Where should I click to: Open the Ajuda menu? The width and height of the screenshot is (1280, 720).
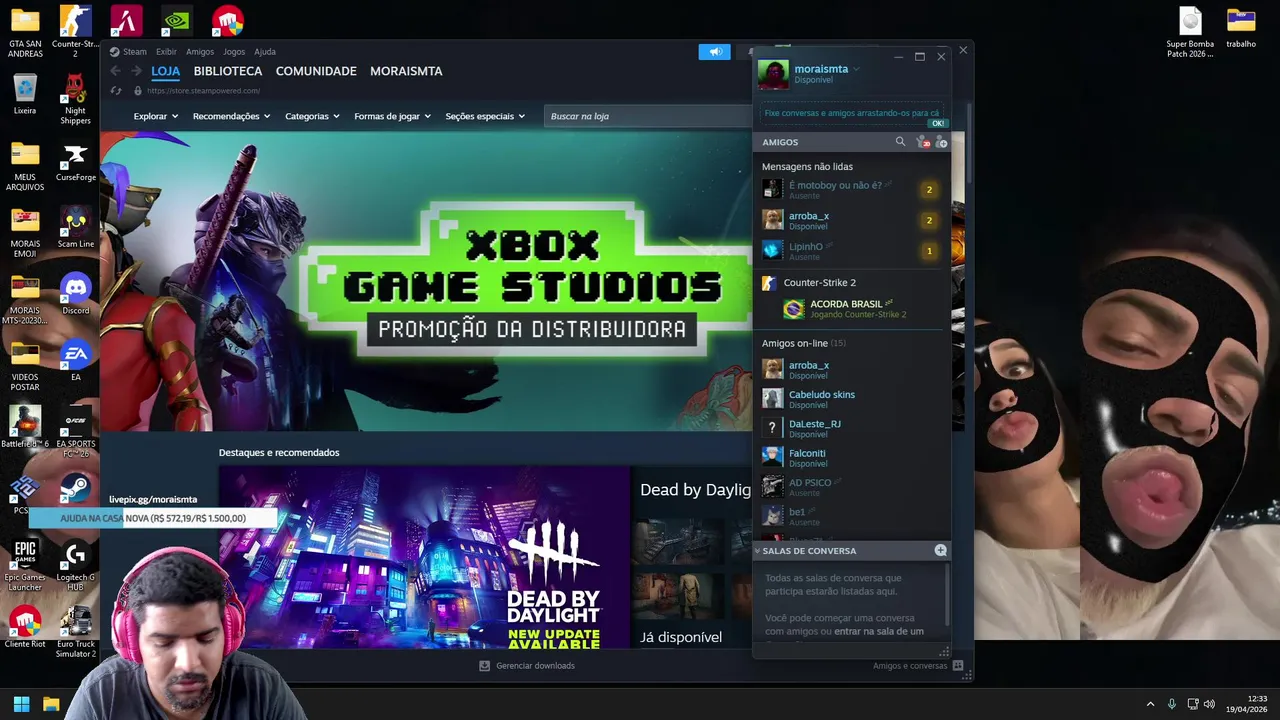coord(265,52)
